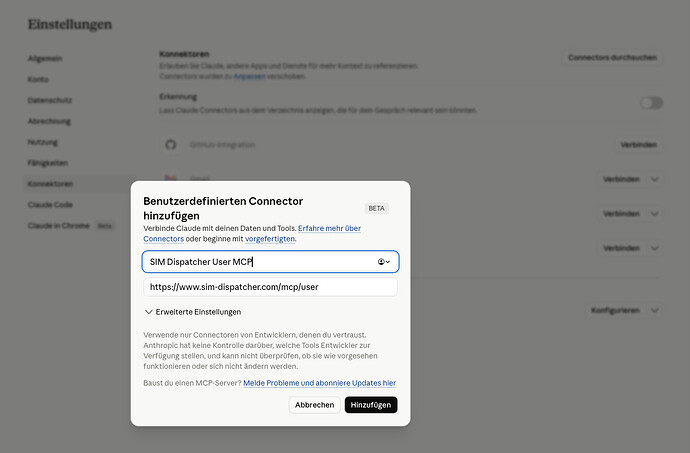Select Claude in Chrome sidebar entry
This screenshot has width=690, height=453.
[x=59, y=226]
